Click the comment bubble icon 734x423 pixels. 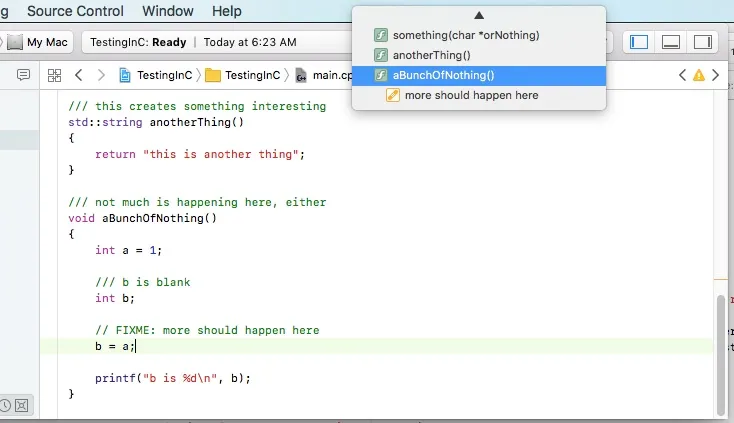(x=23, y=75)
